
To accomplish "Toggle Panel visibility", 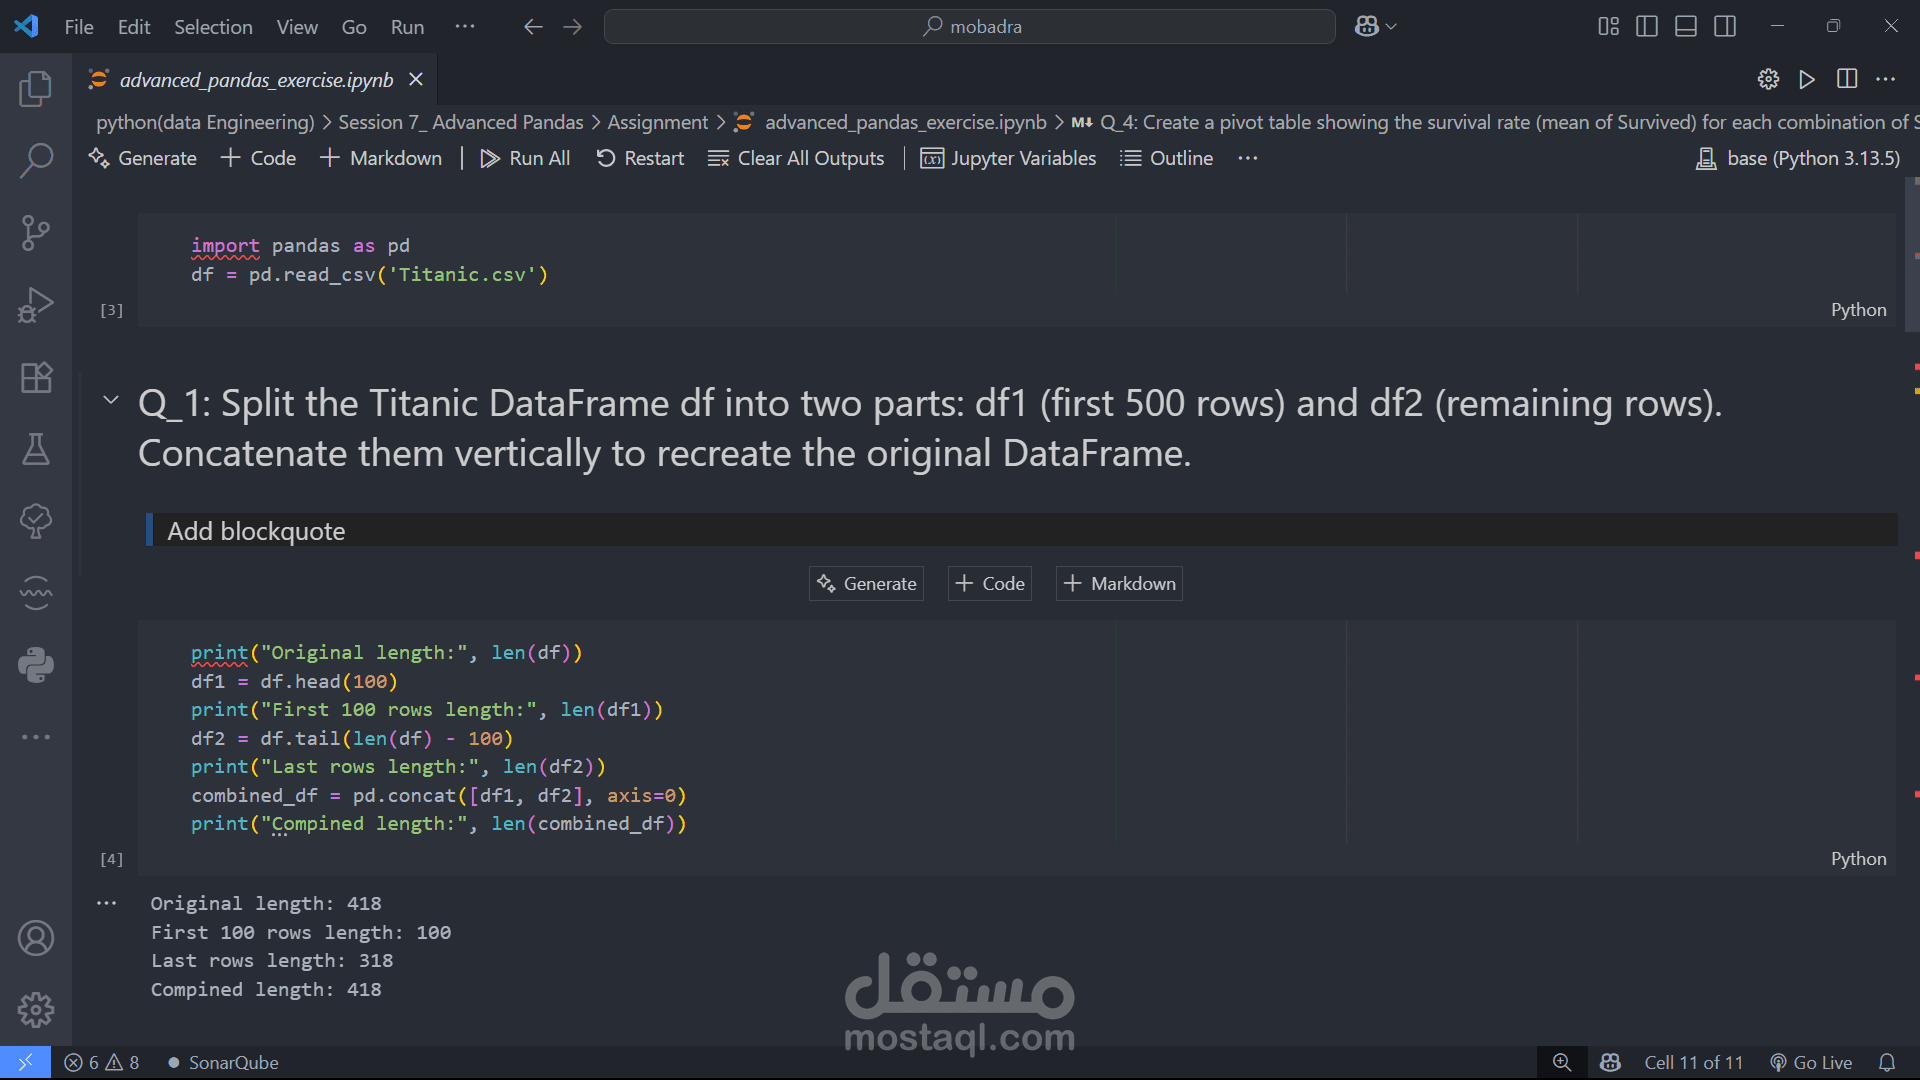I will pyautogui.click(x=1686, y=27).
